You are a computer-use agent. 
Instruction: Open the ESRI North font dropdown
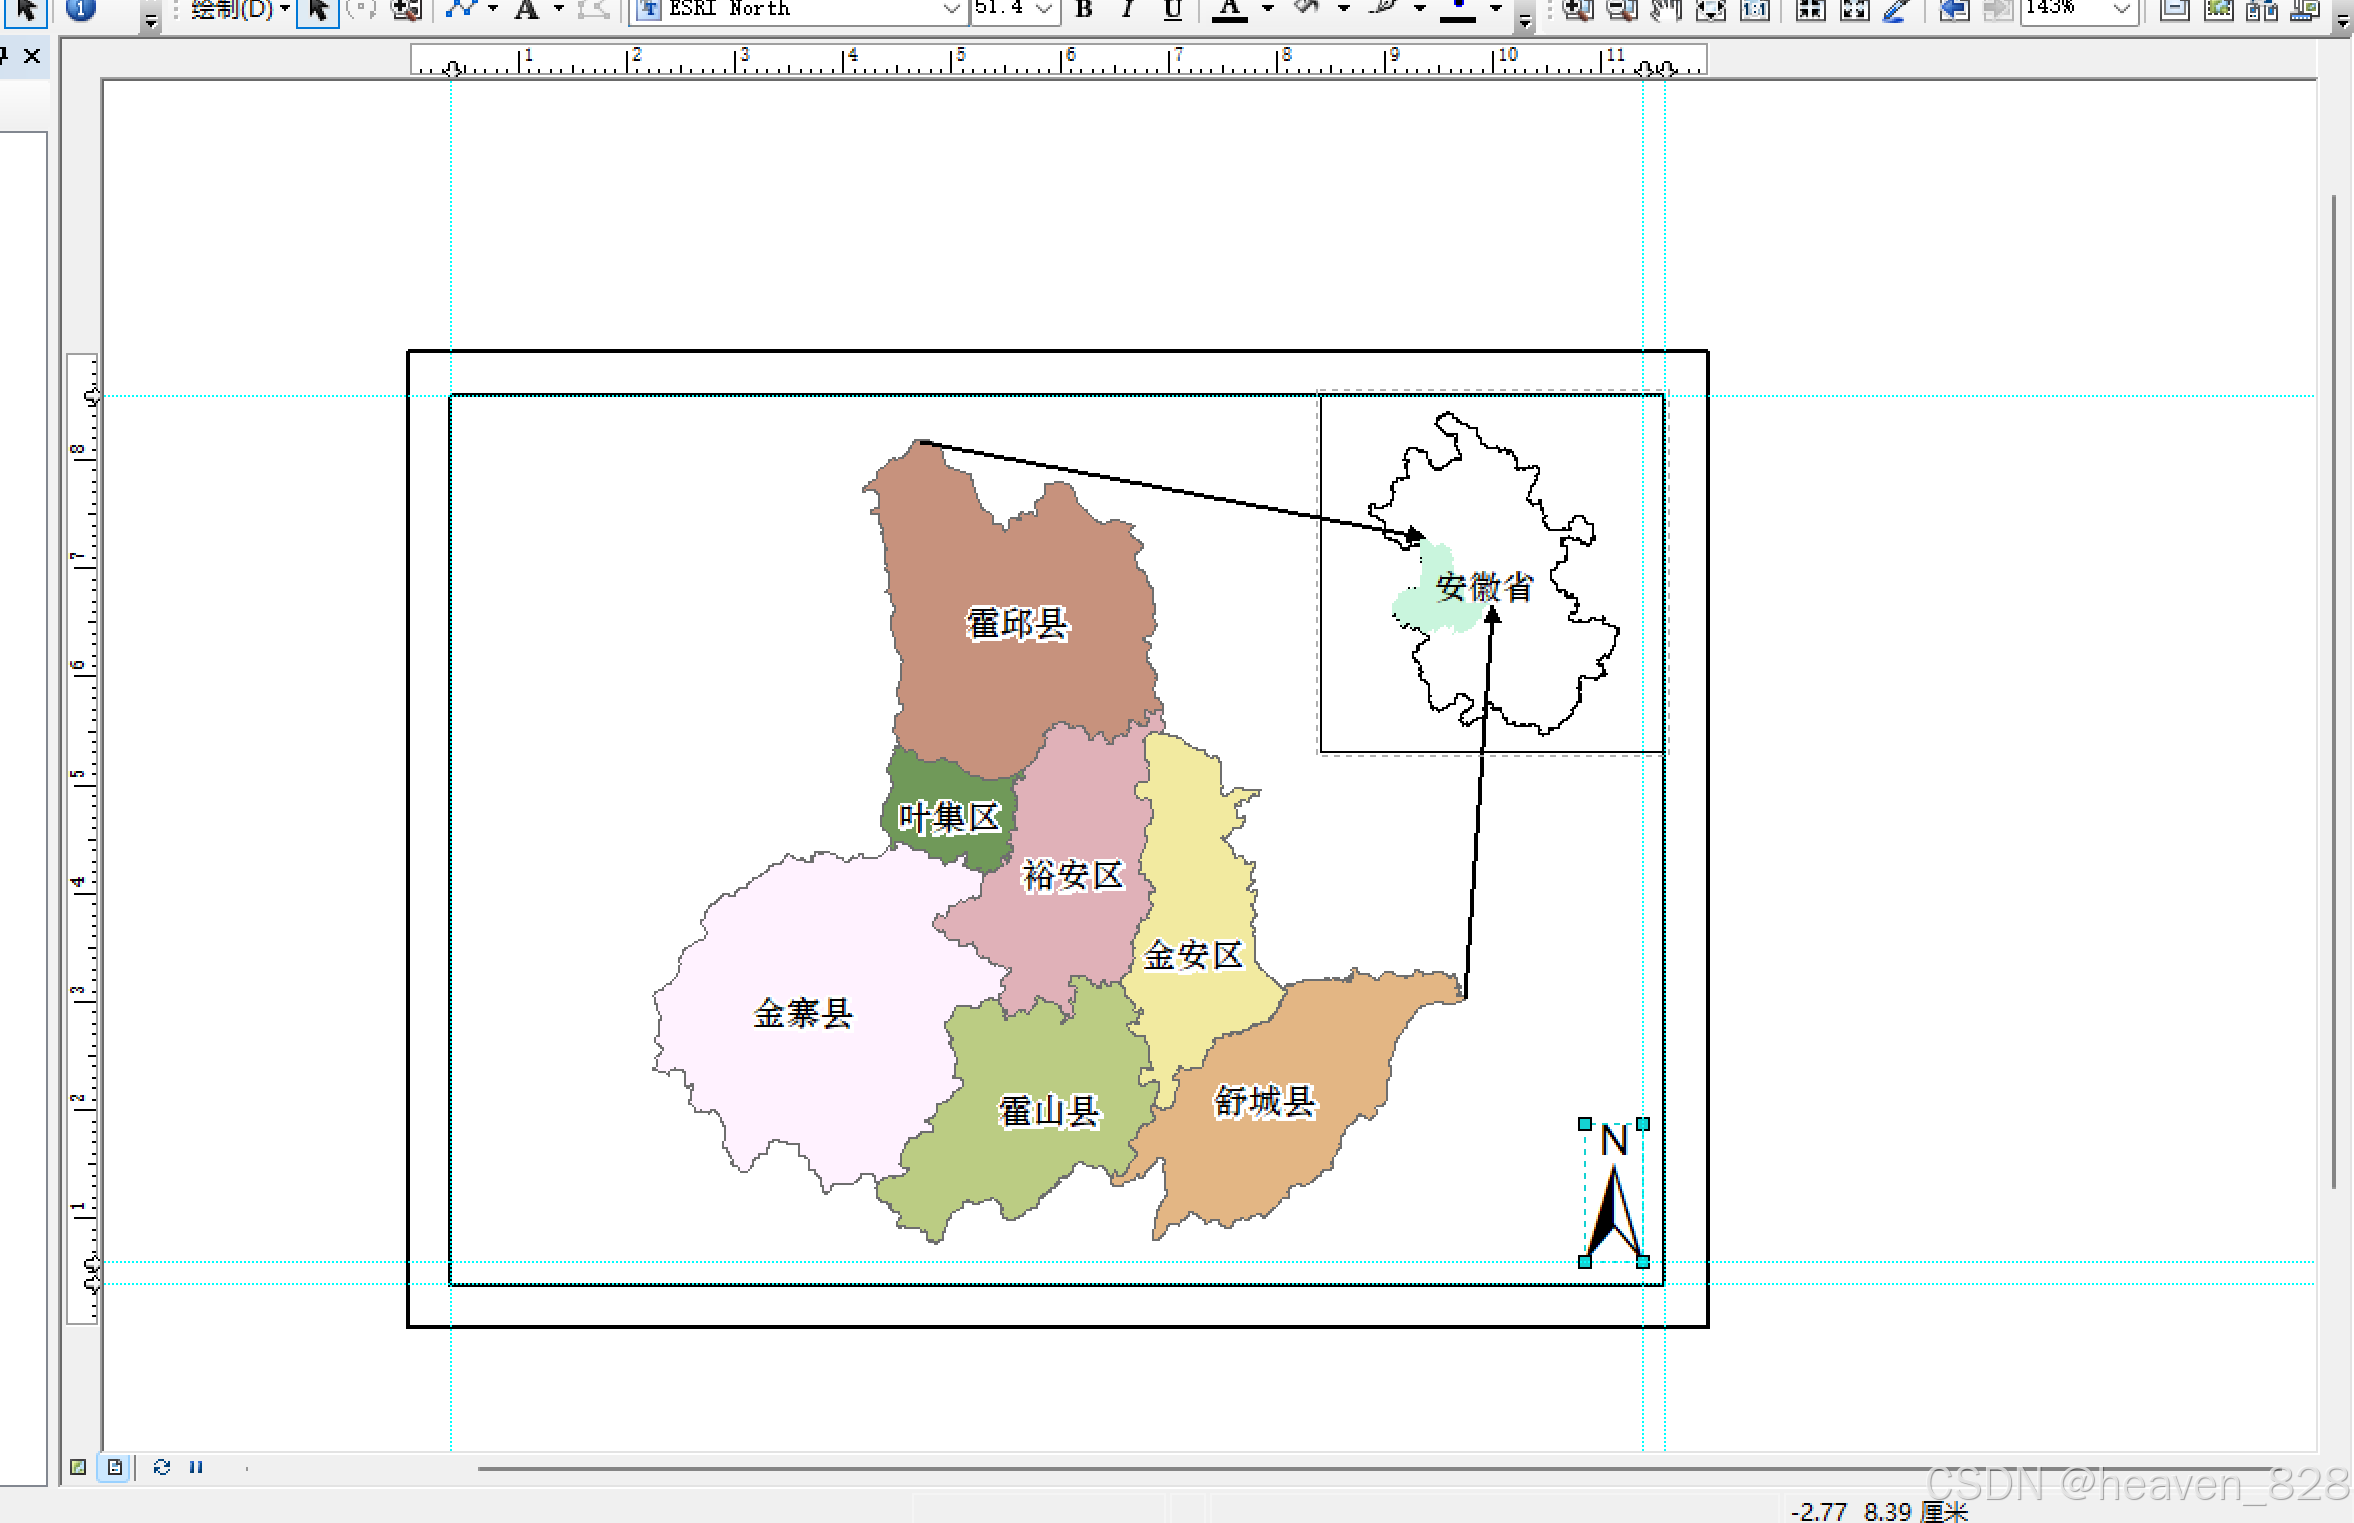pyautogui.click(x=951, y=10)
